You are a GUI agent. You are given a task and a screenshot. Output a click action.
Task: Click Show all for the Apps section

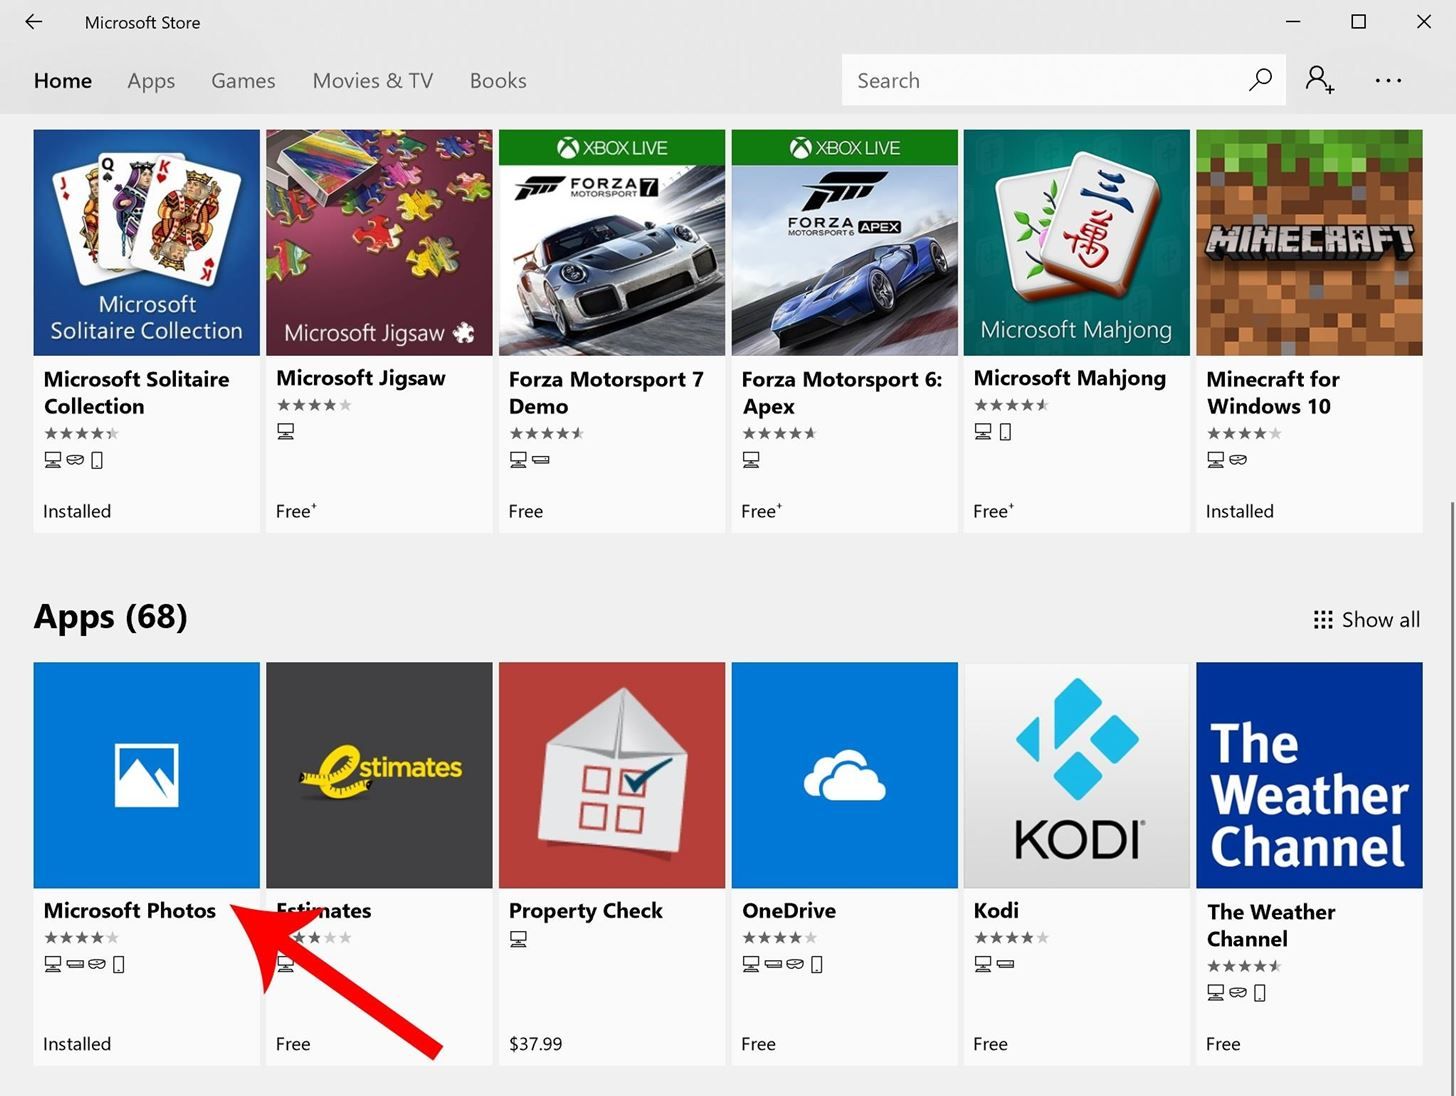click(x=1366, y=620)
